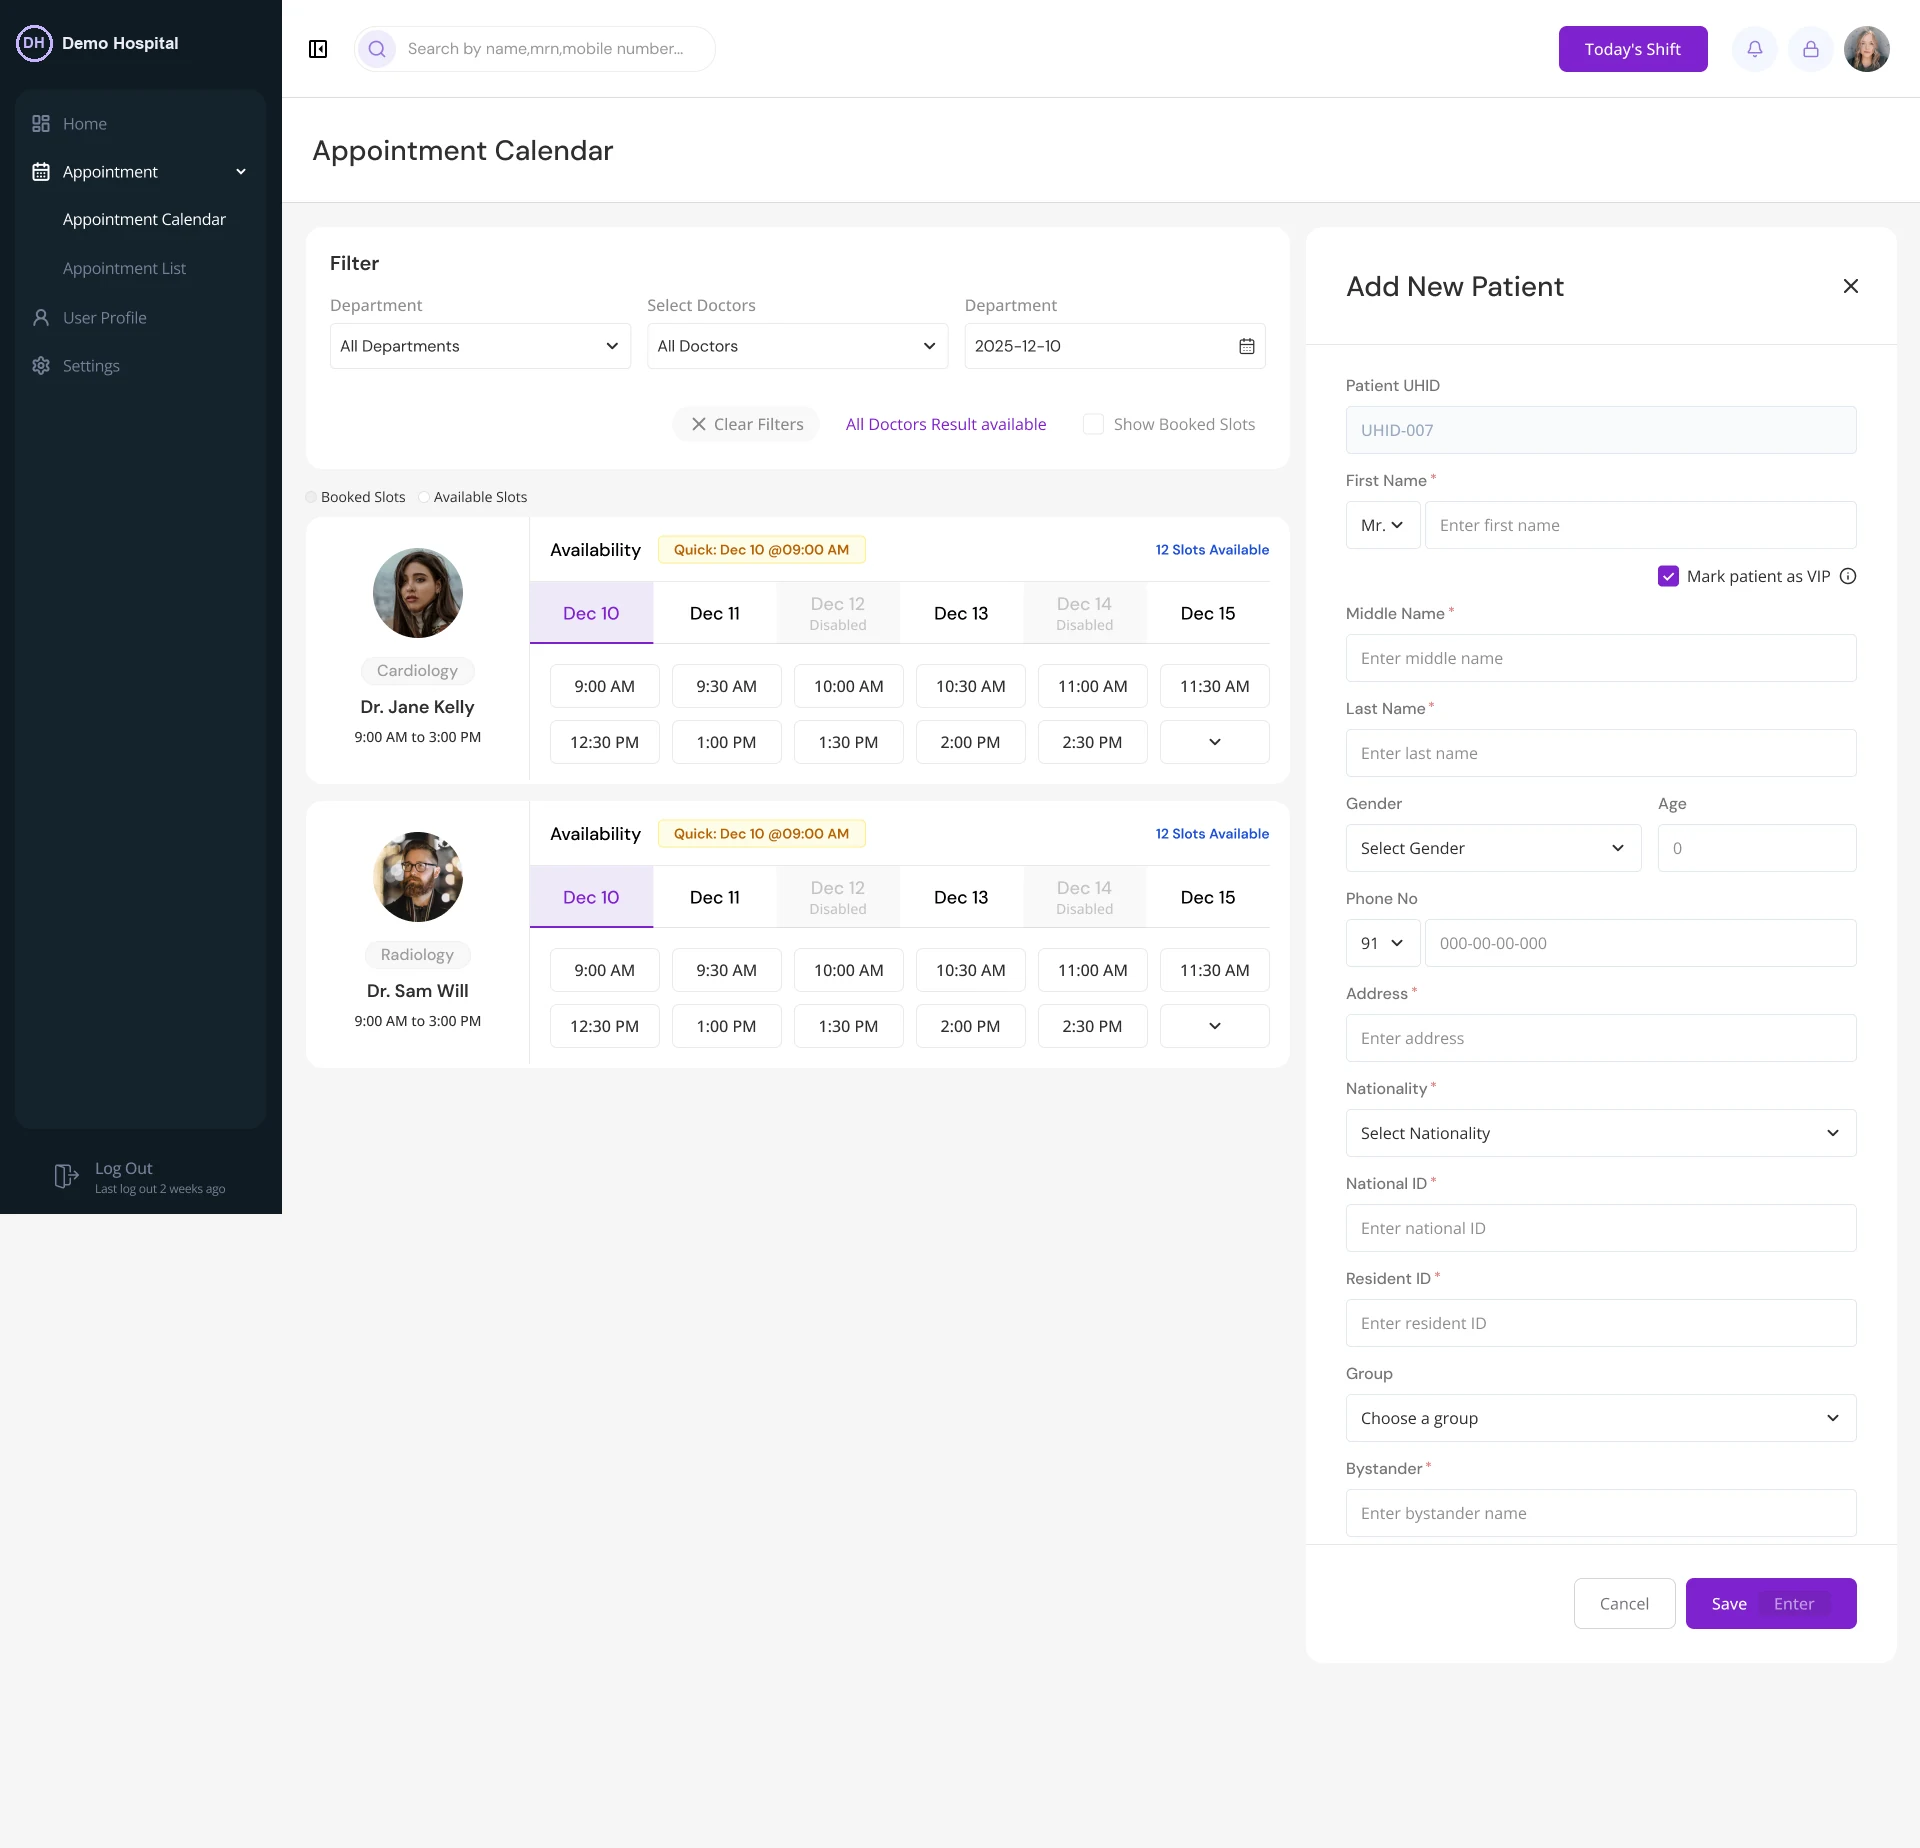Click Dr. Sam Will's photo
This screenshot has height=1848, width=1920.
point(418,877)
